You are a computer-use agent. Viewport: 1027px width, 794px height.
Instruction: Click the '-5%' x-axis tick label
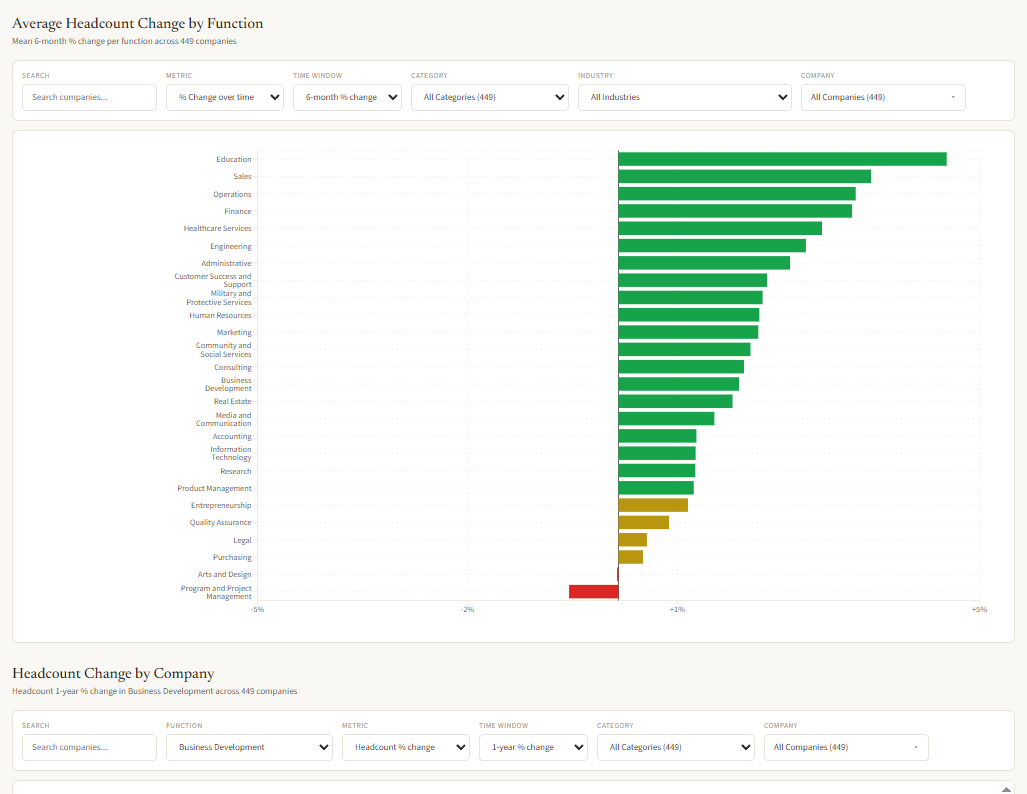(257, 610)
